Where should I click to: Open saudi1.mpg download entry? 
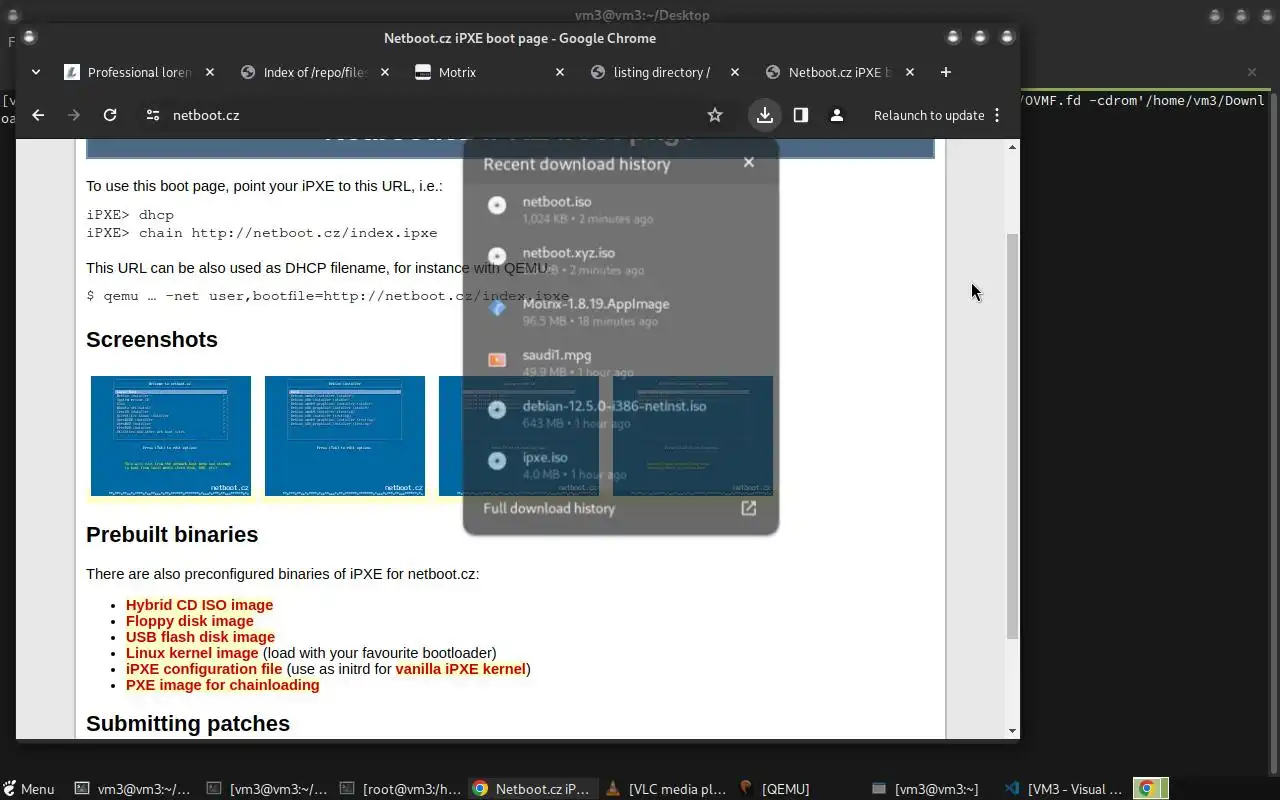coord(621,362)
